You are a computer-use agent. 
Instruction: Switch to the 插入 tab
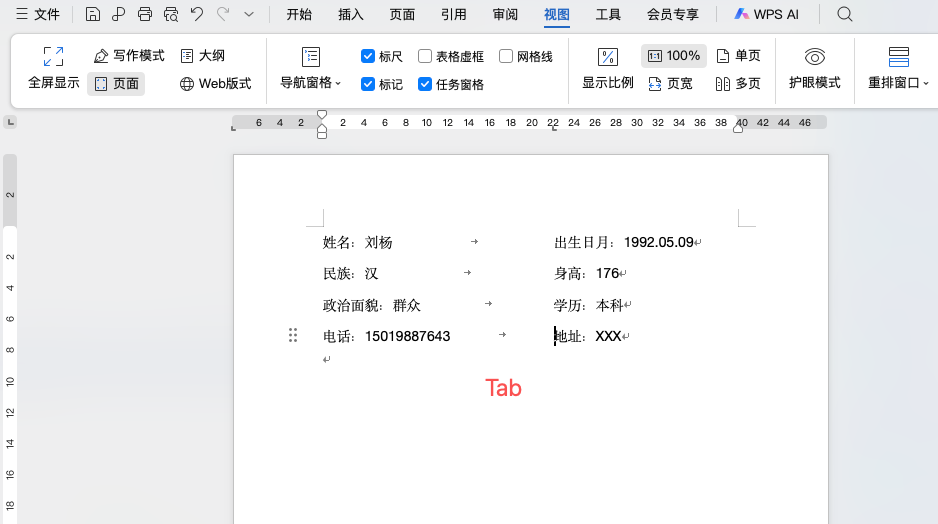coord(351,14)
